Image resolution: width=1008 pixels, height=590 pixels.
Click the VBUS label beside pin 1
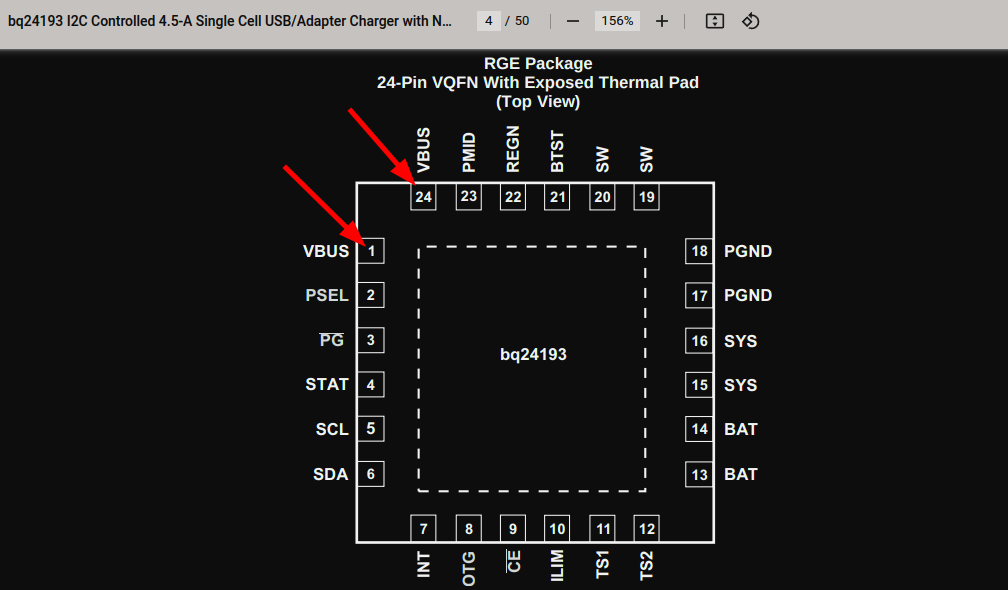point(326,251)
